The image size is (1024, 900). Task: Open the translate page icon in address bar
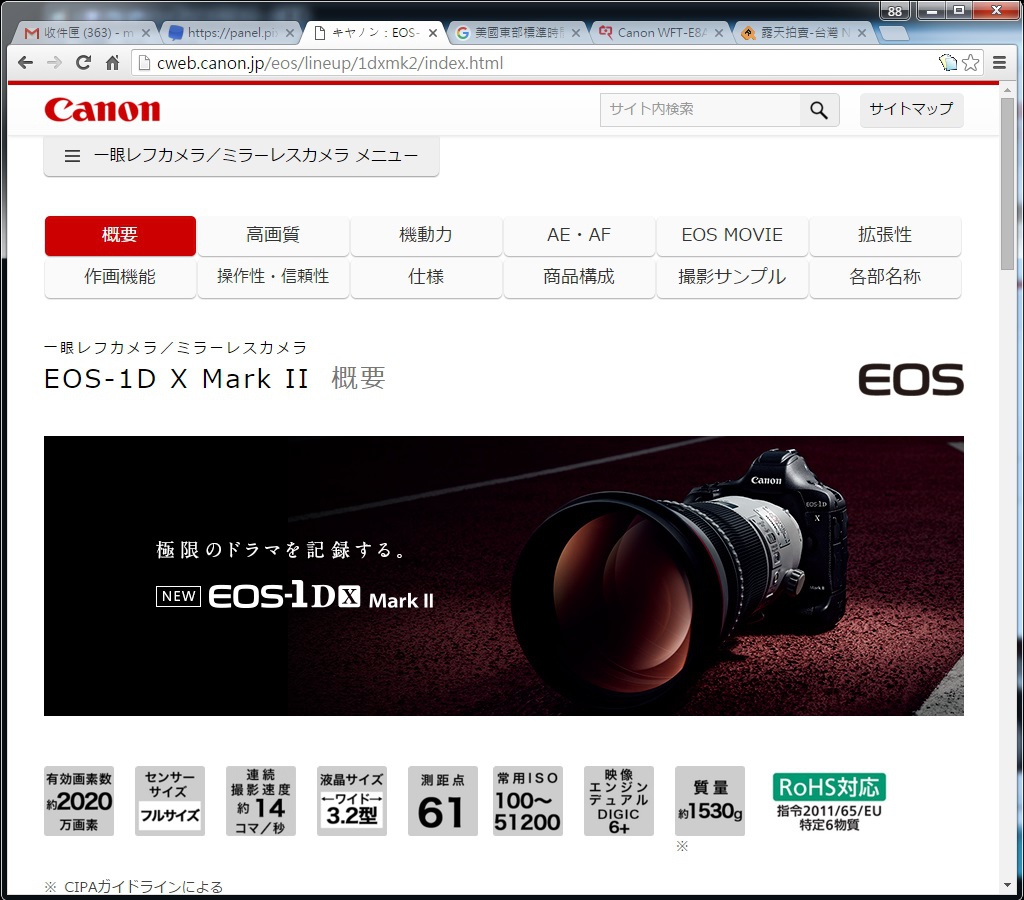point(948,63)
